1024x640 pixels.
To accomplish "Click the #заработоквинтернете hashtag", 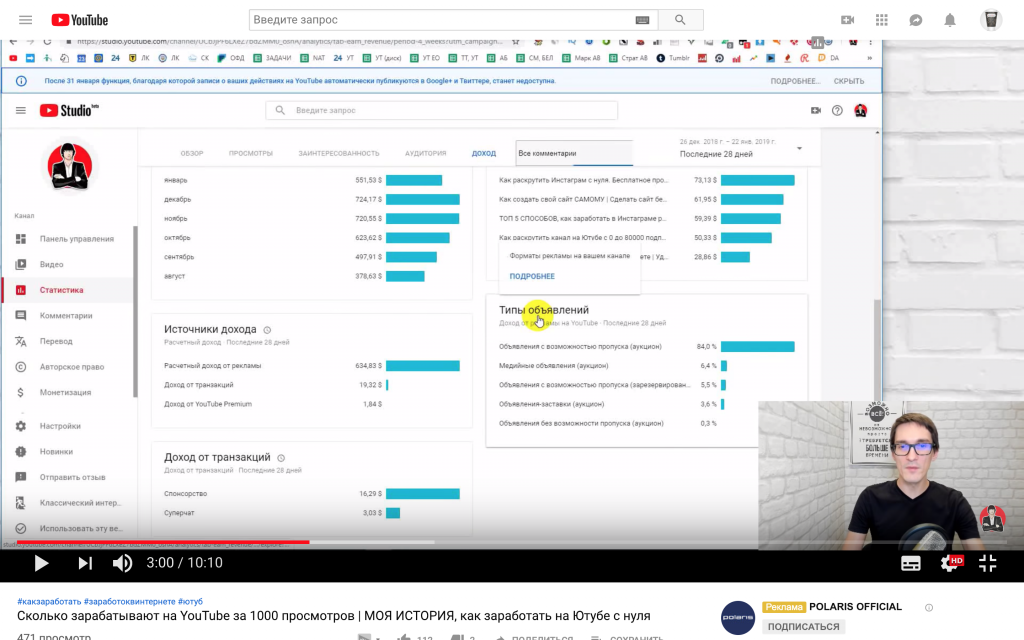I will tap(129, 601).
